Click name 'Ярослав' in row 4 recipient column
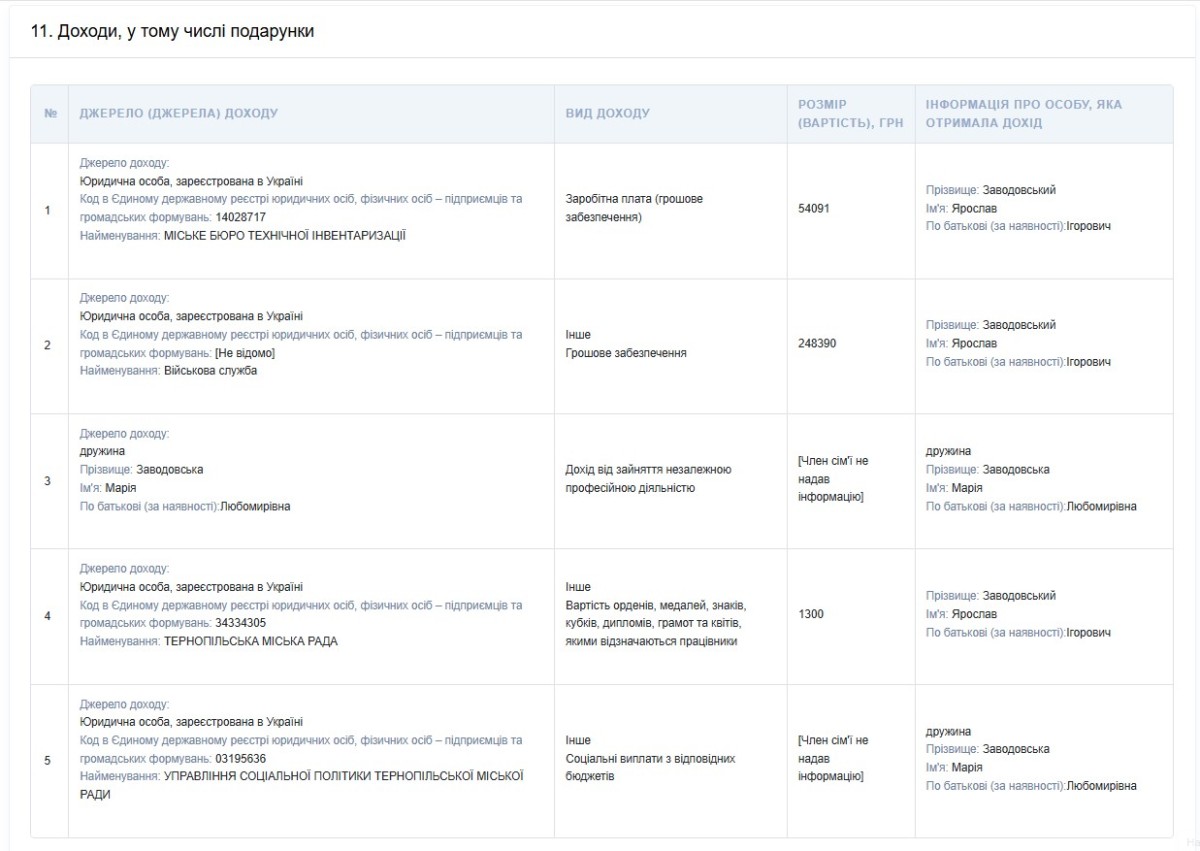Image resolution: width=1200 pixels, height=851 pixels. (975, 614)
